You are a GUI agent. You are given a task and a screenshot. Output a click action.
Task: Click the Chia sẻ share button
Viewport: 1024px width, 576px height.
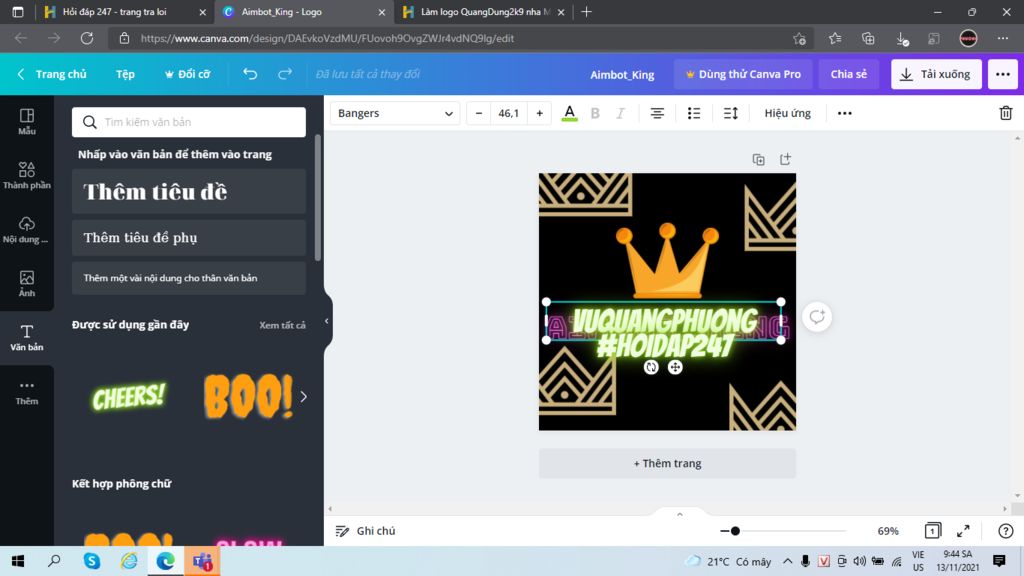(x=848, y=74)
